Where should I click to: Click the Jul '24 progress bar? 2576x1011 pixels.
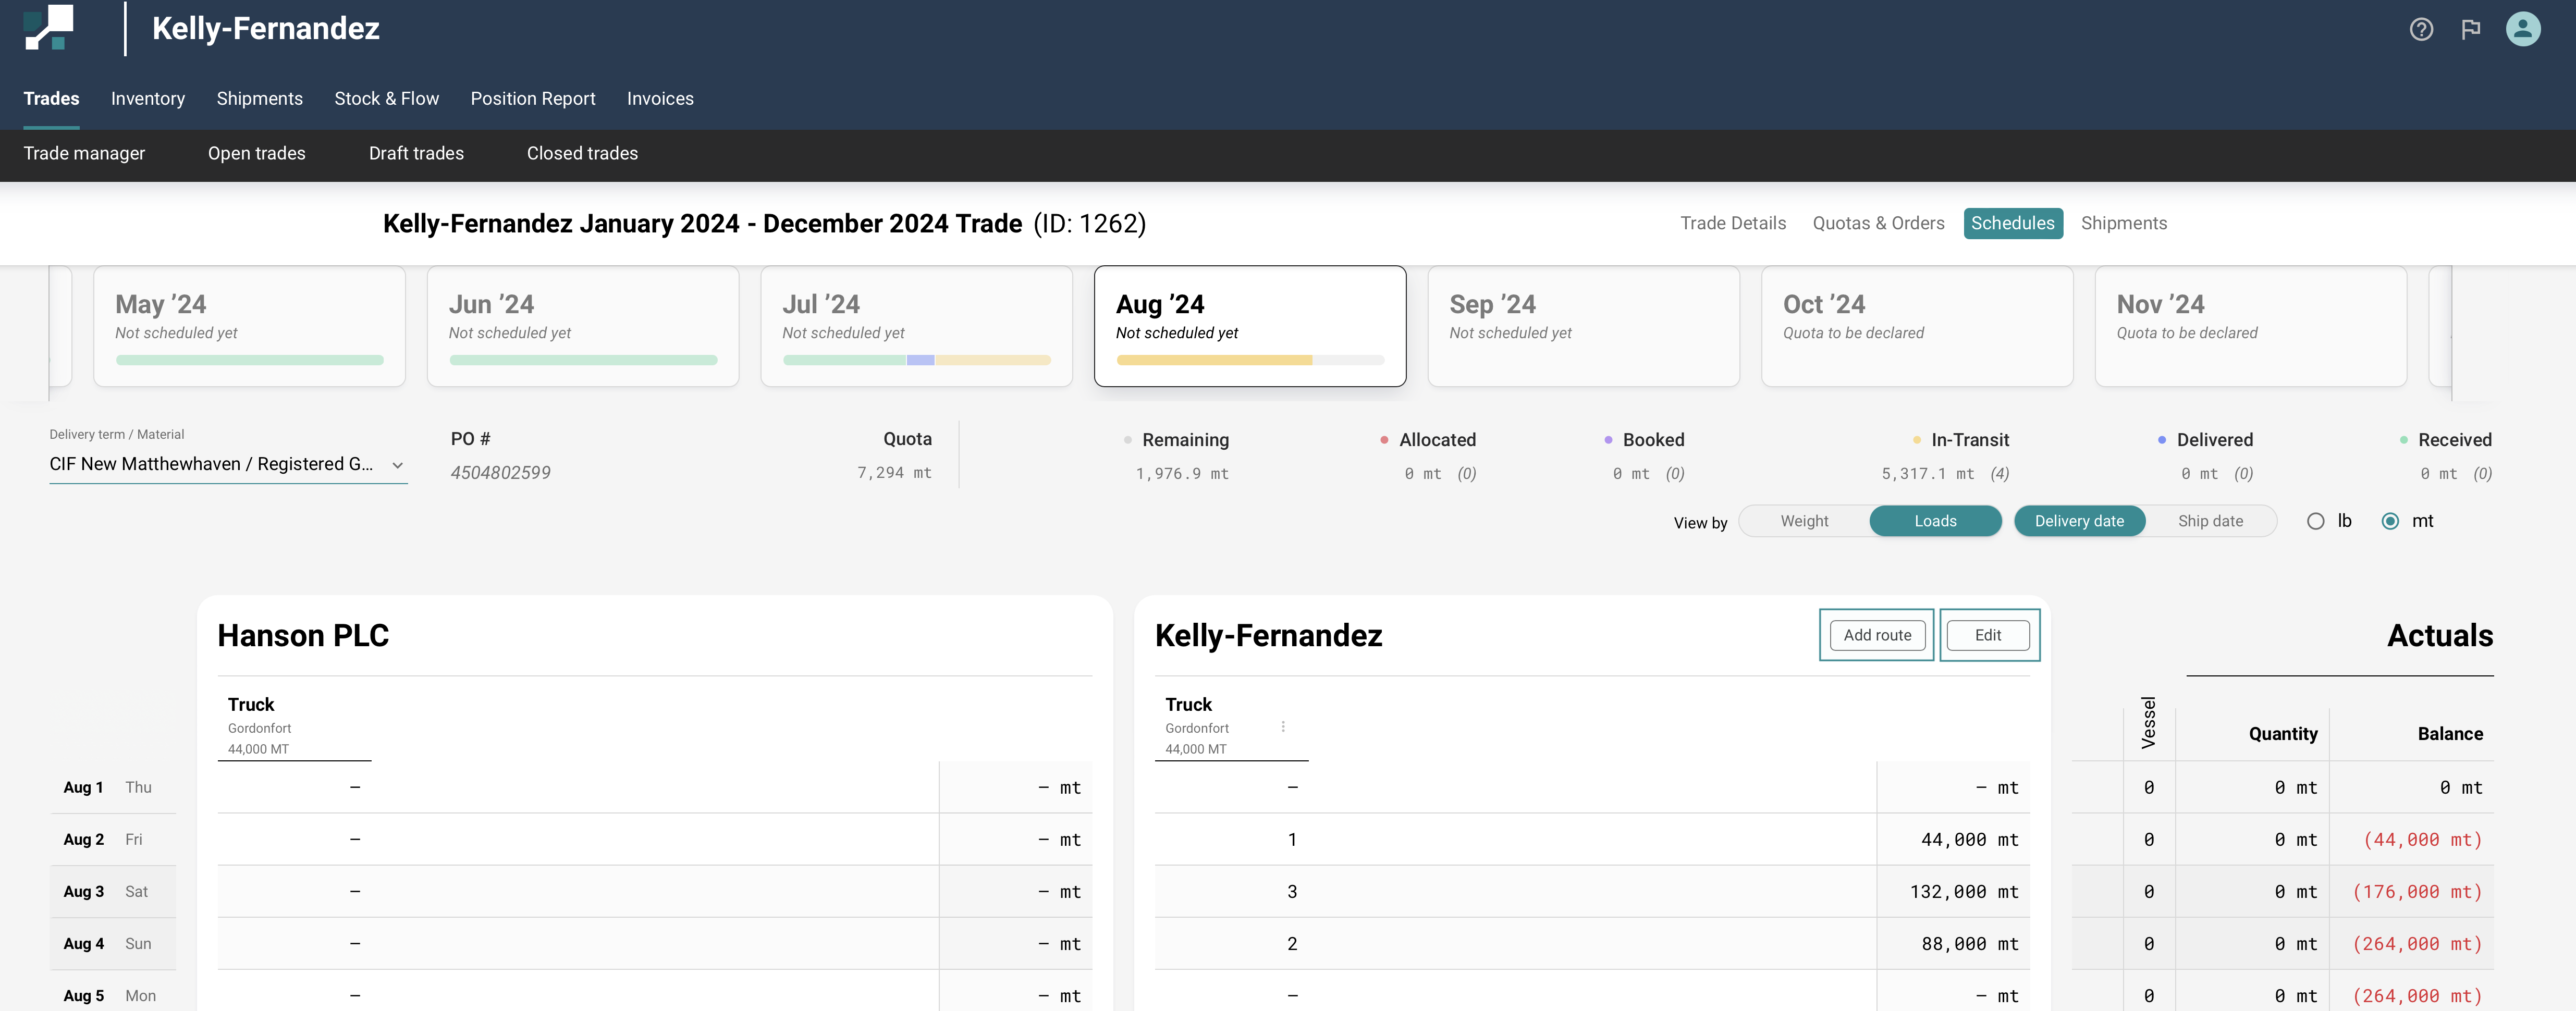[916, 360]
